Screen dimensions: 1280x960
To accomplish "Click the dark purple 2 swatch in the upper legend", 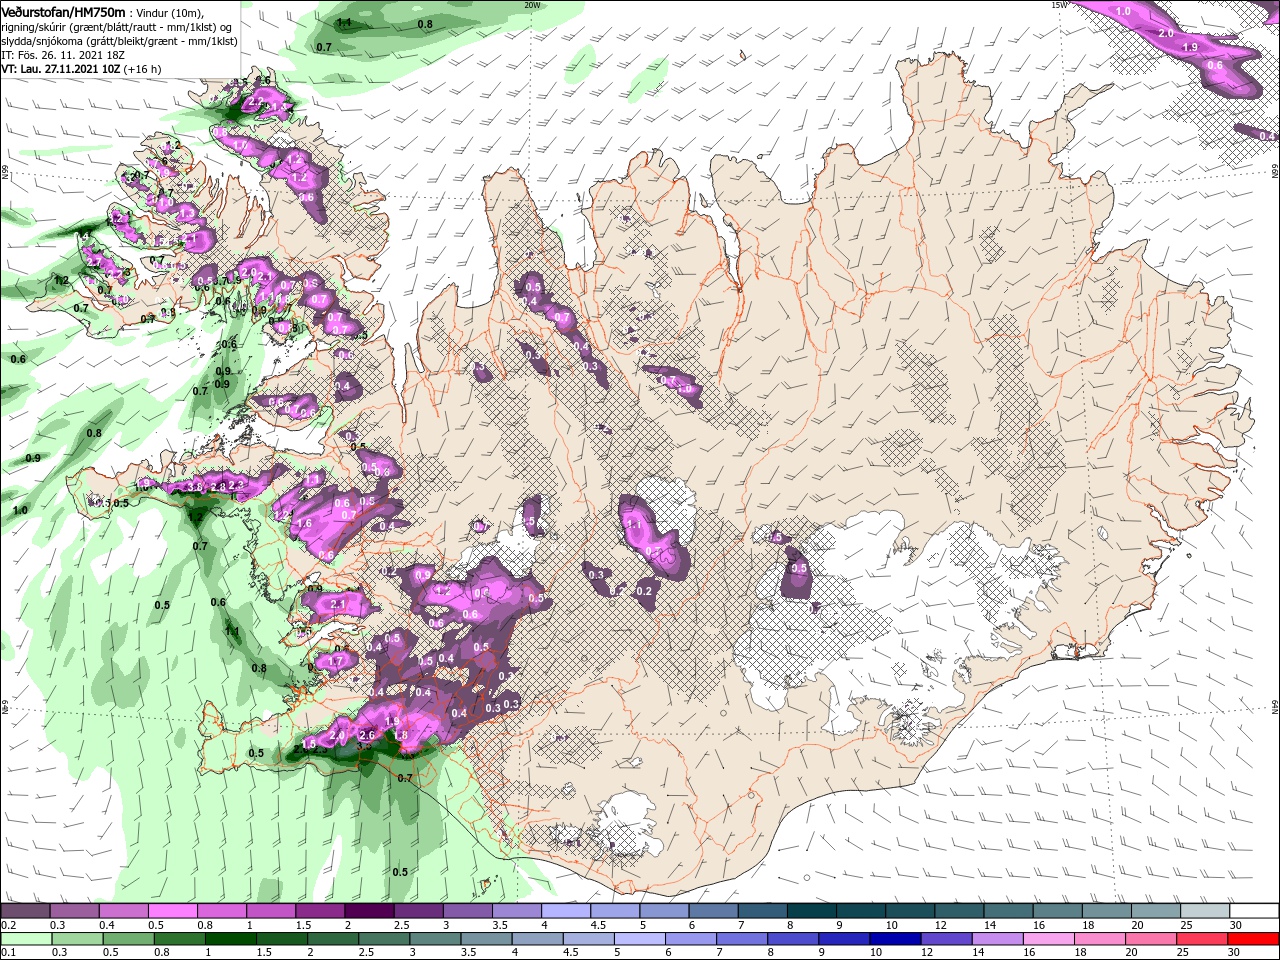I will click(x=368, y=912).
